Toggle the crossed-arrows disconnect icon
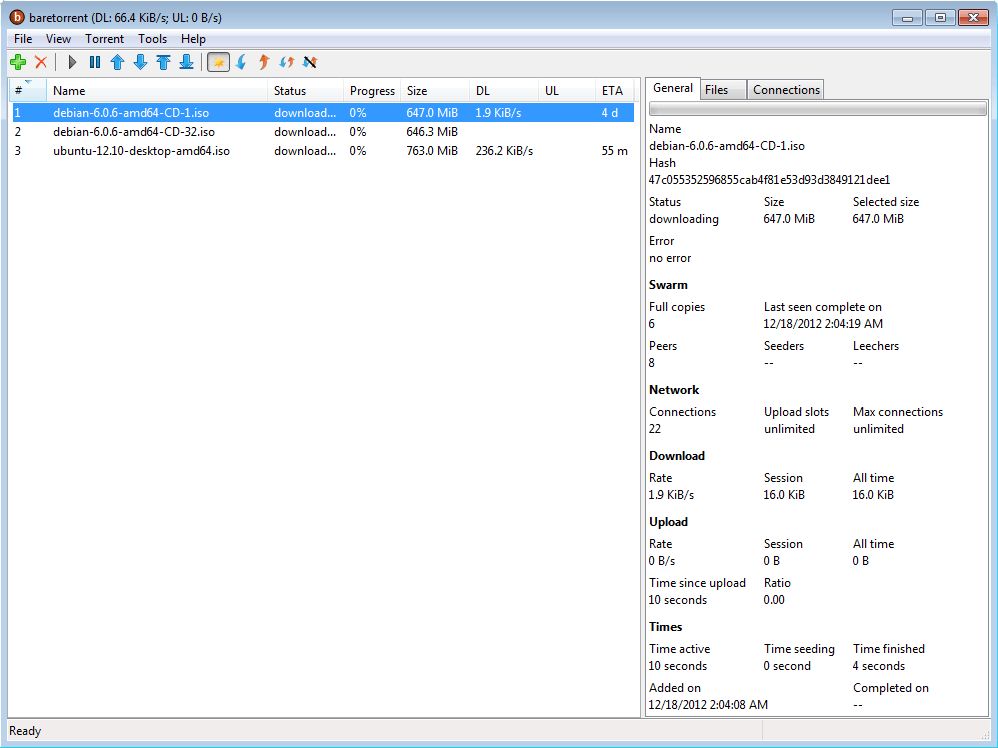 coord(310,62)
